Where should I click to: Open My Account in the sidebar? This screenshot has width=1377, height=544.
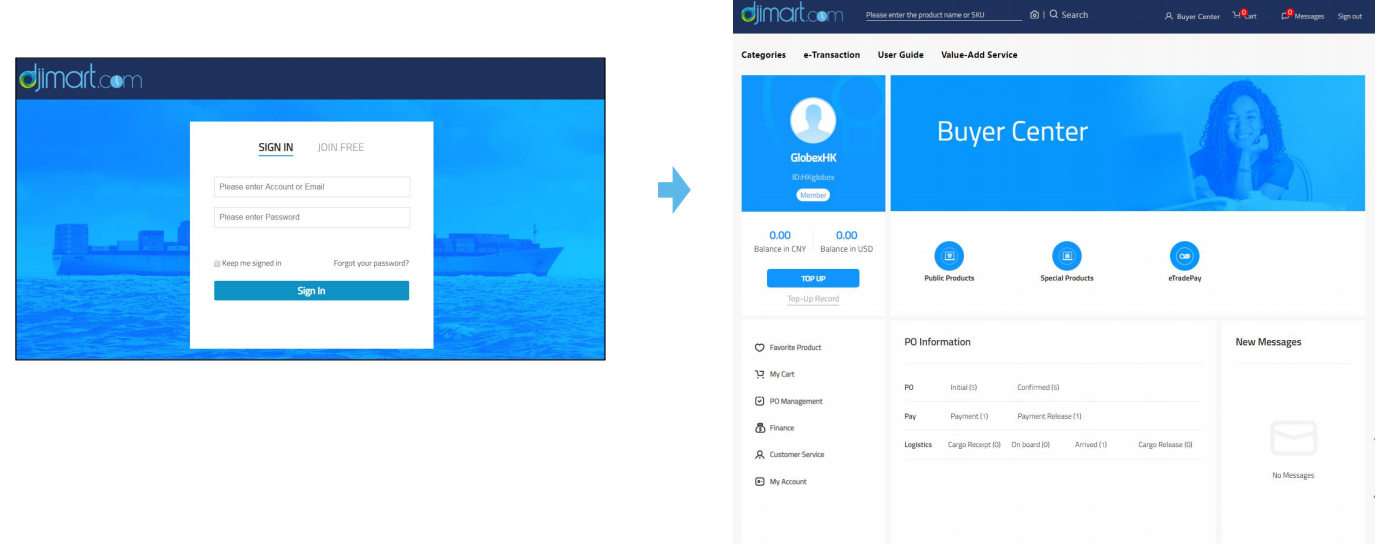coord(788,482)
